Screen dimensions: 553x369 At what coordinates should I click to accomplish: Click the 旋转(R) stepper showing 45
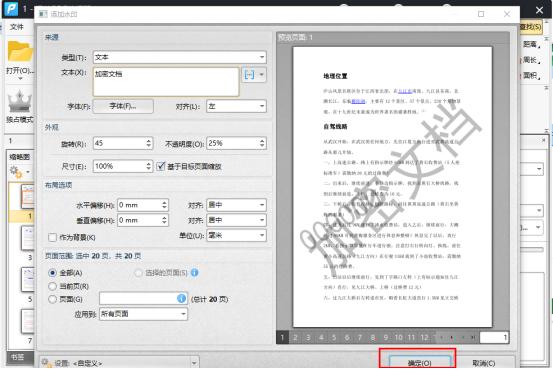click(123, 143)
